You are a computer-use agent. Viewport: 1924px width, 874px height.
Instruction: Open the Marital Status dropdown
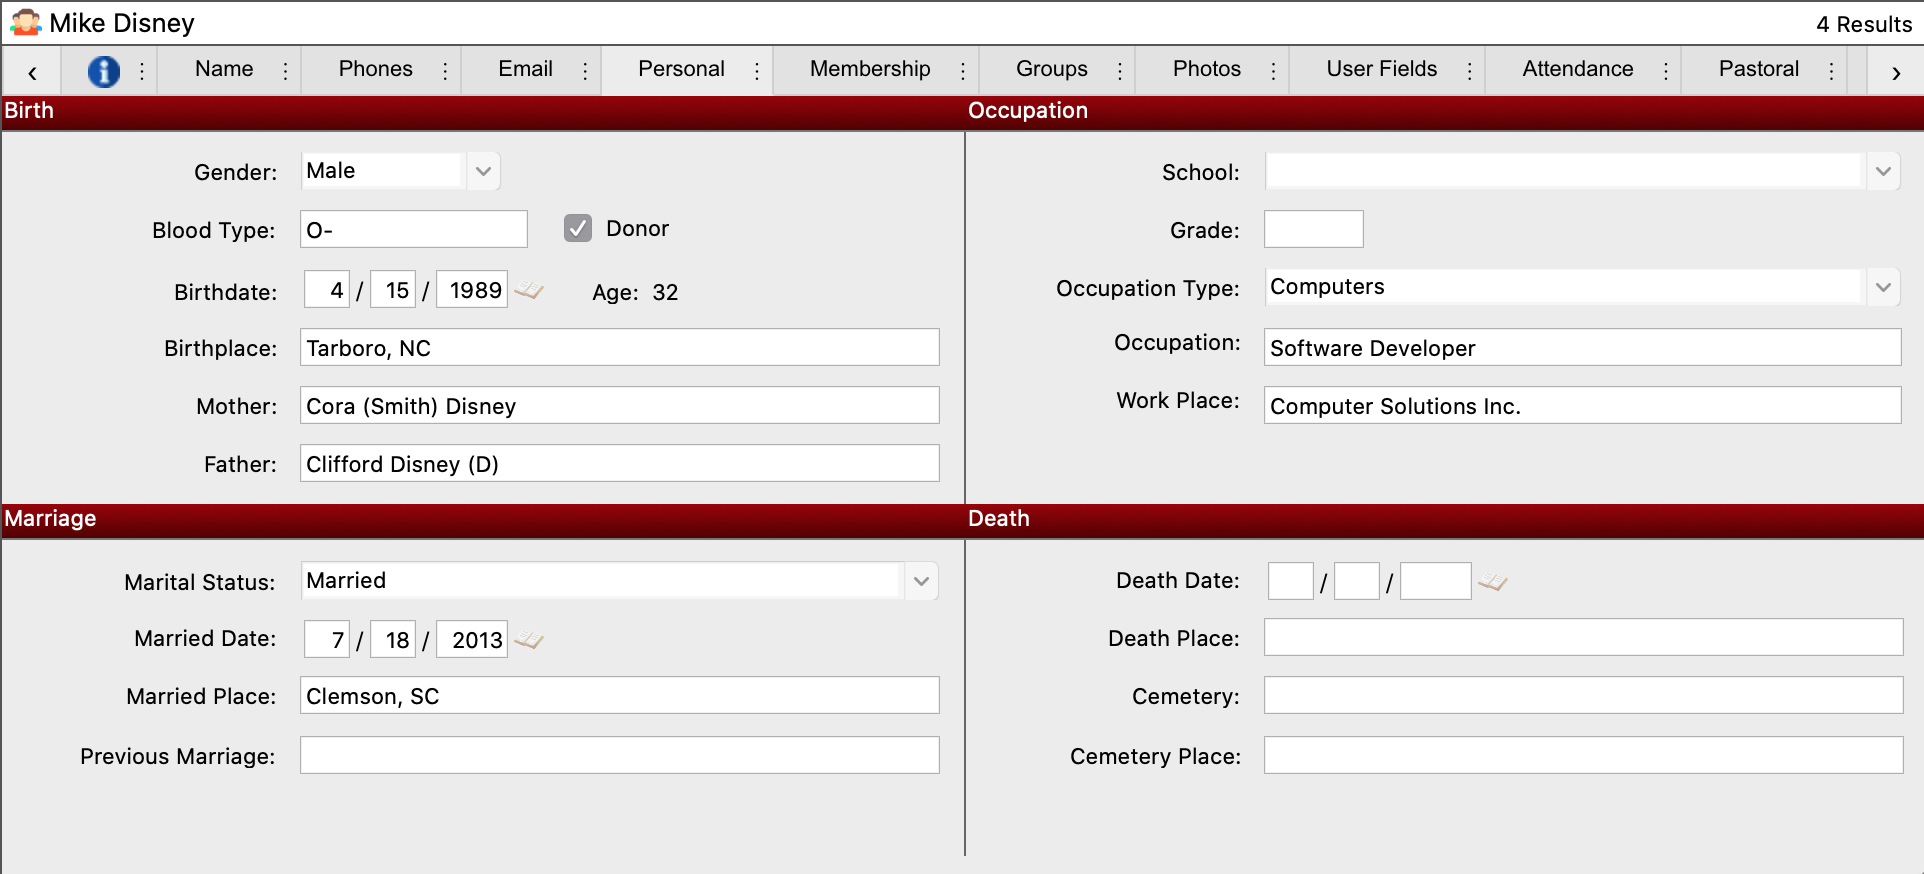tap(921, 581)
